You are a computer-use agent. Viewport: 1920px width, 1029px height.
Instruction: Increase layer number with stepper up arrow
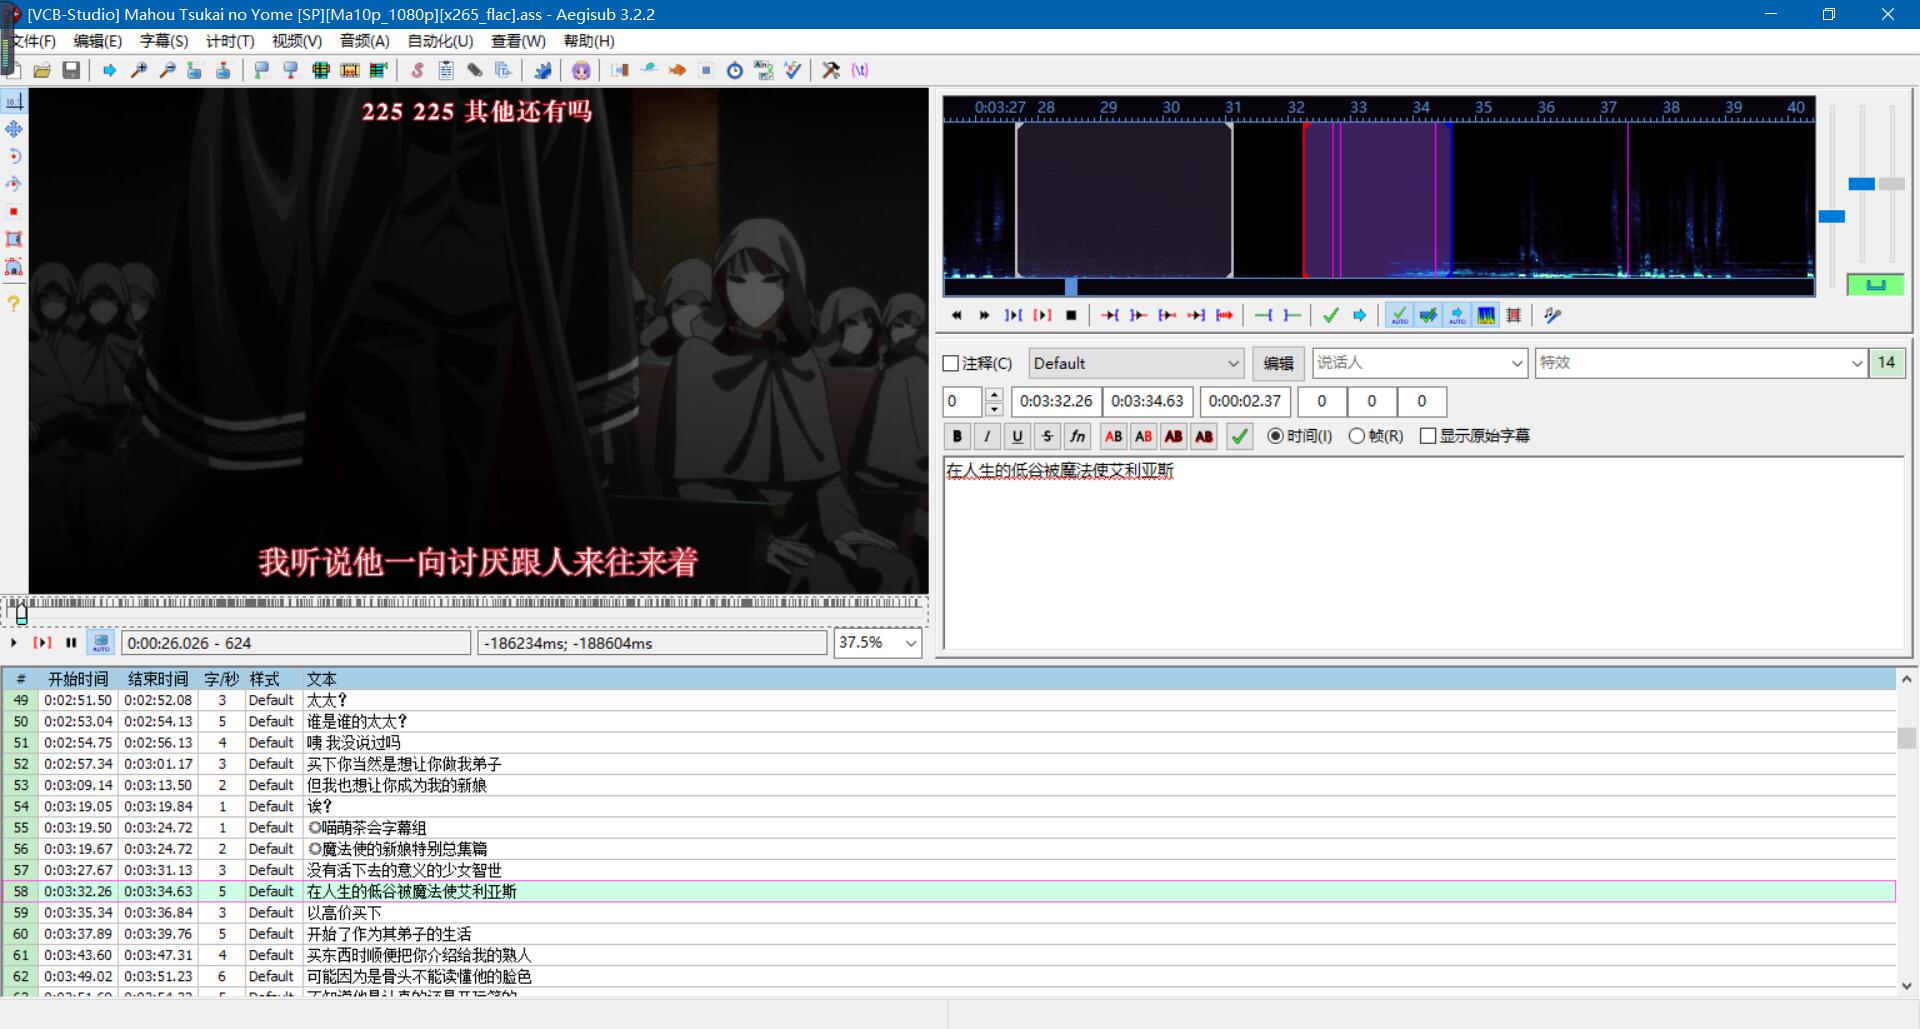click(x=994, y=394)
